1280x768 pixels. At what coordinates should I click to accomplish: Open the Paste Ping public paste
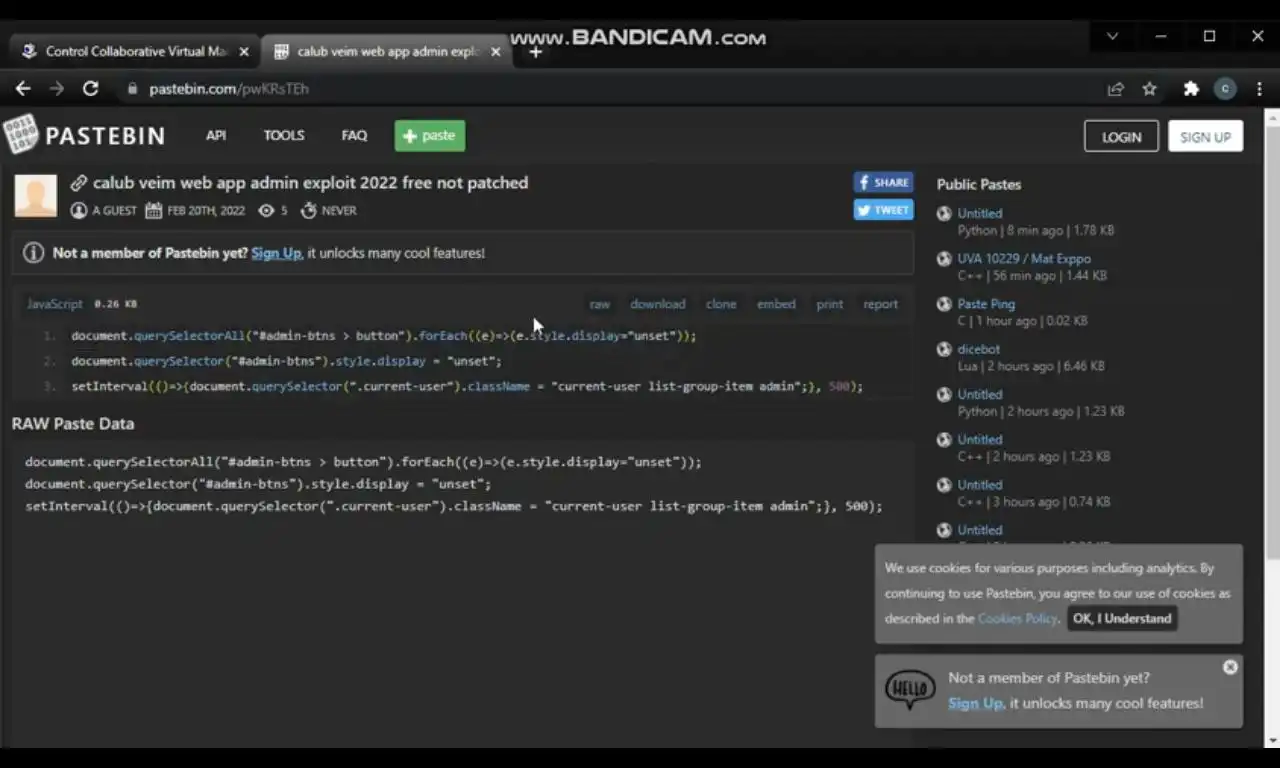coord(986,304)
